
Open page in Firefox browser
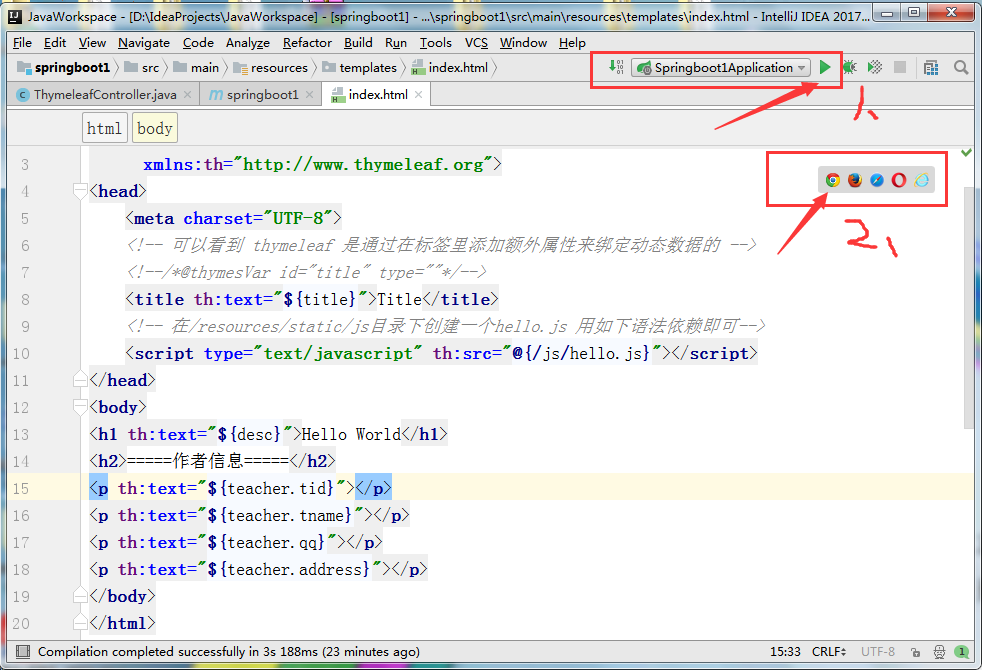pyautogui.click(x=855, y=180)
